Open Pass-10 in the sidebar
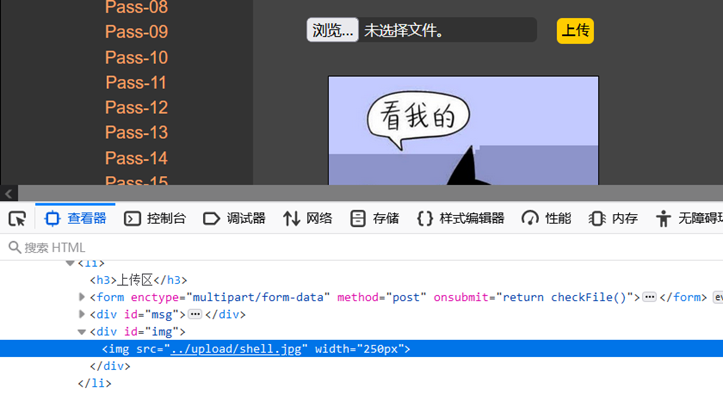The image size is (723, 394). 136,58
